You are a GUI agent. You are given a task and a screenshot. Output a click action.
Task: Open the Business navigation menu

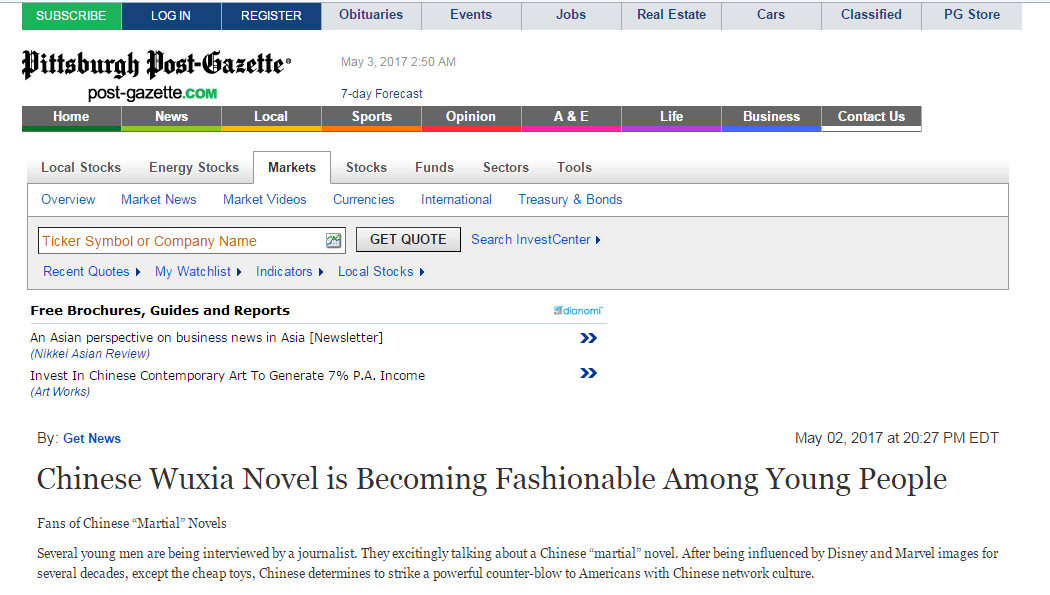(x=771, y=118)
